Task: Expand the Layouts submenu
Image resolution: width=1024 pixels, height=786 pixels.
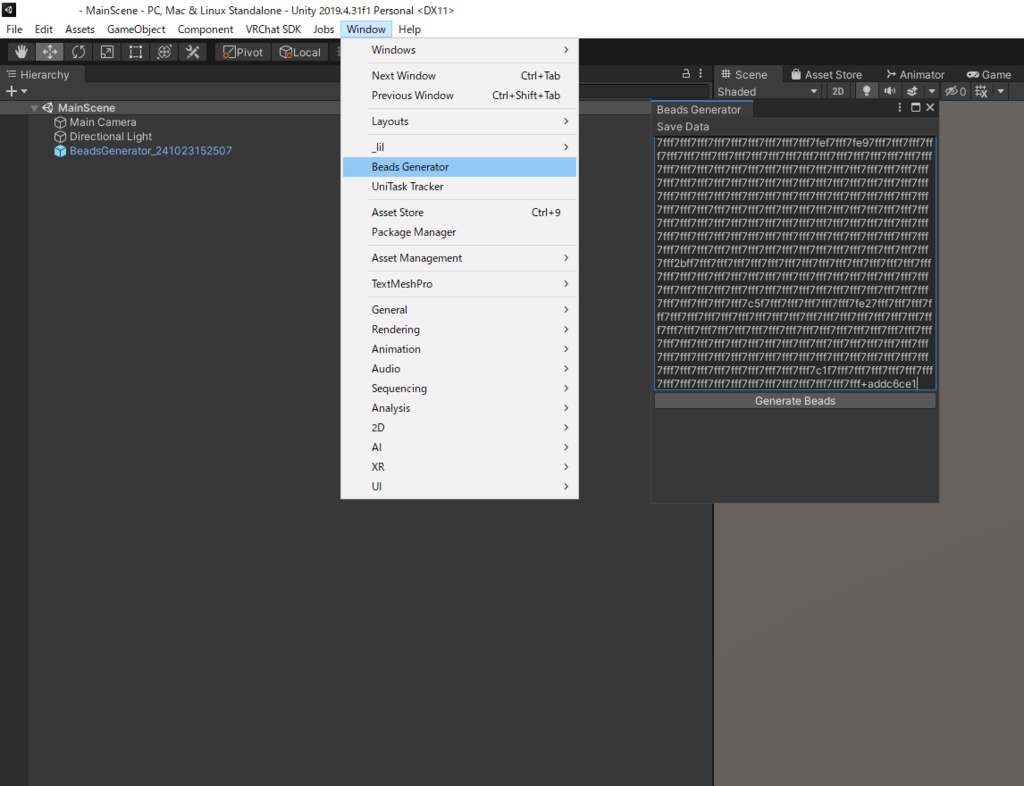Action: tap(460, 121)
